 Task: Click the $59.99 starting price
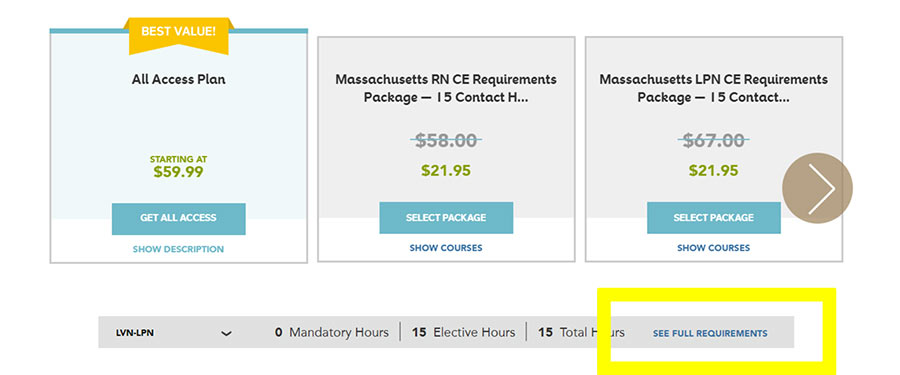coord(179,172)
